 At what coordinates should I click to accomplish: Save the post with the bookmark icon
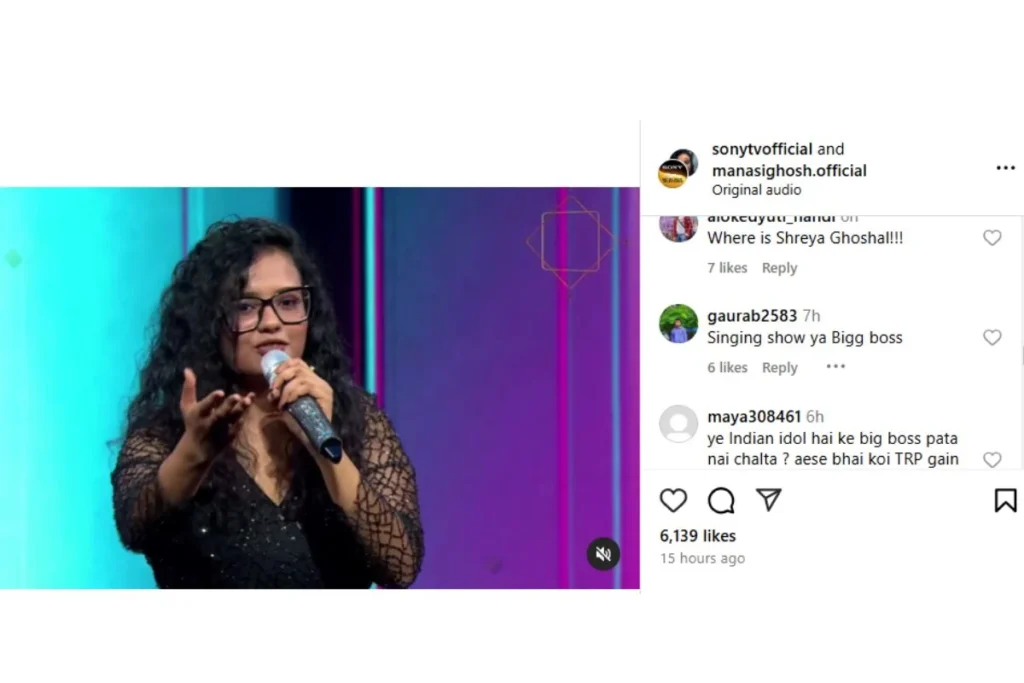[1005, 500]
